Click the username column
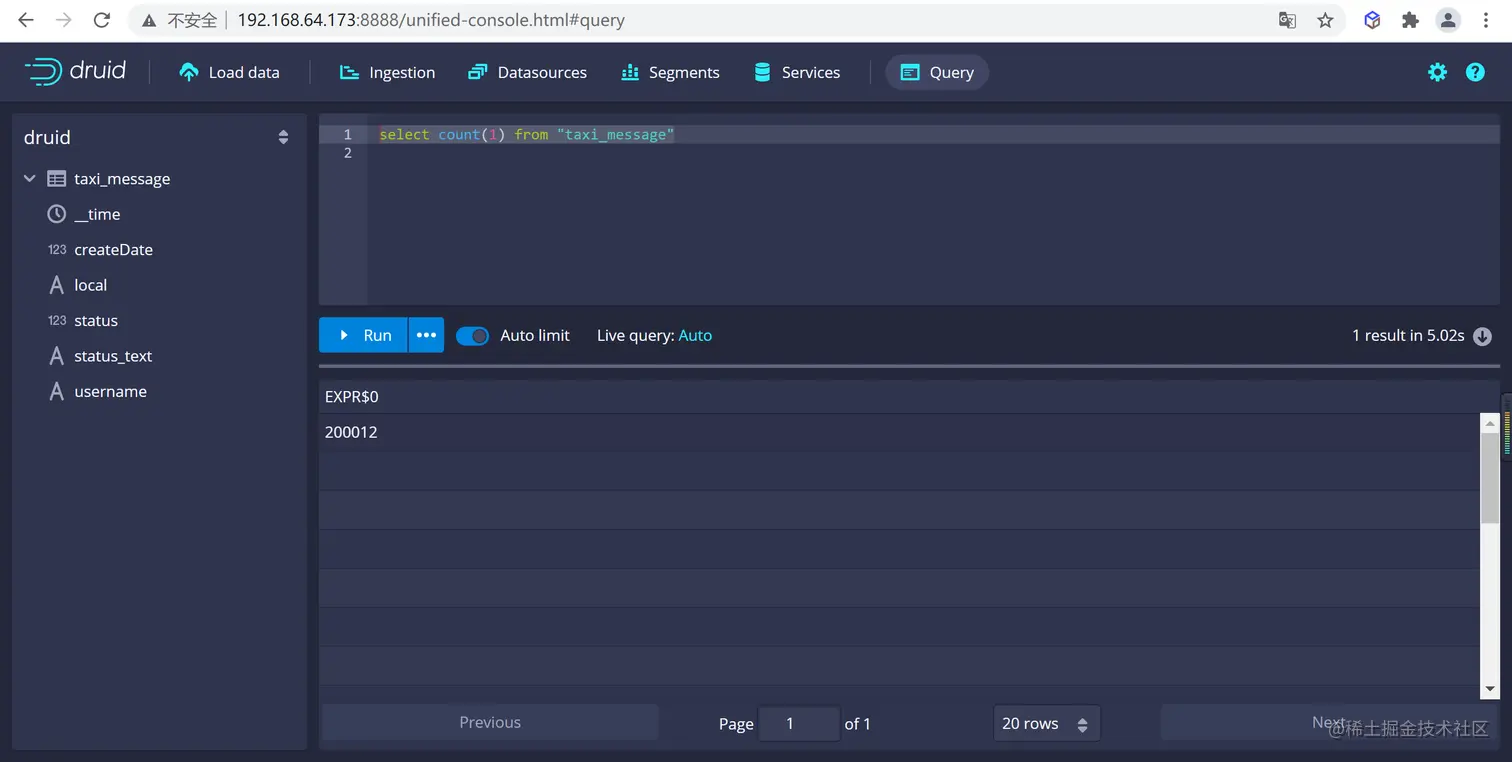 [x=110, y=392]
